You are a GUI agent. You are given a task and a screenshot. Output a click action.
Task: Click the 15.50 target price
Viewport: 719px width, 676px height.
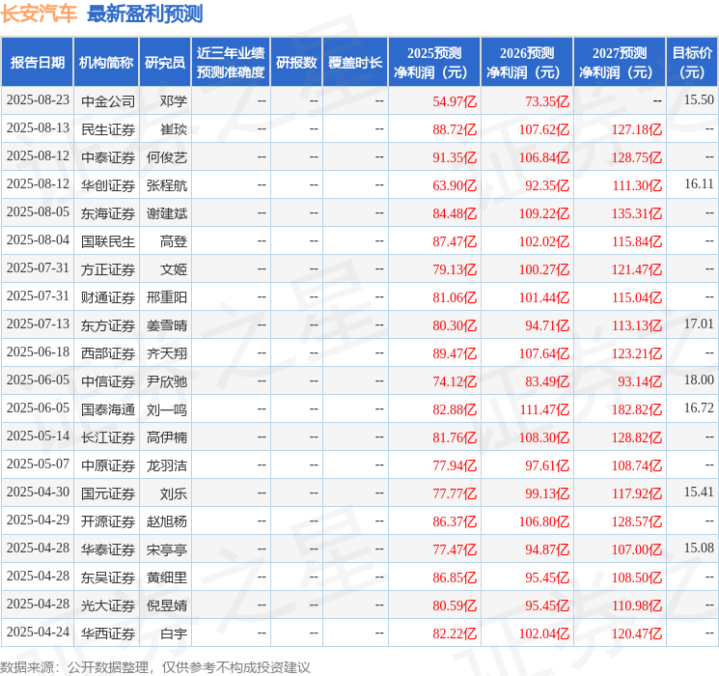pyautogui.click(x=699, y=100)
